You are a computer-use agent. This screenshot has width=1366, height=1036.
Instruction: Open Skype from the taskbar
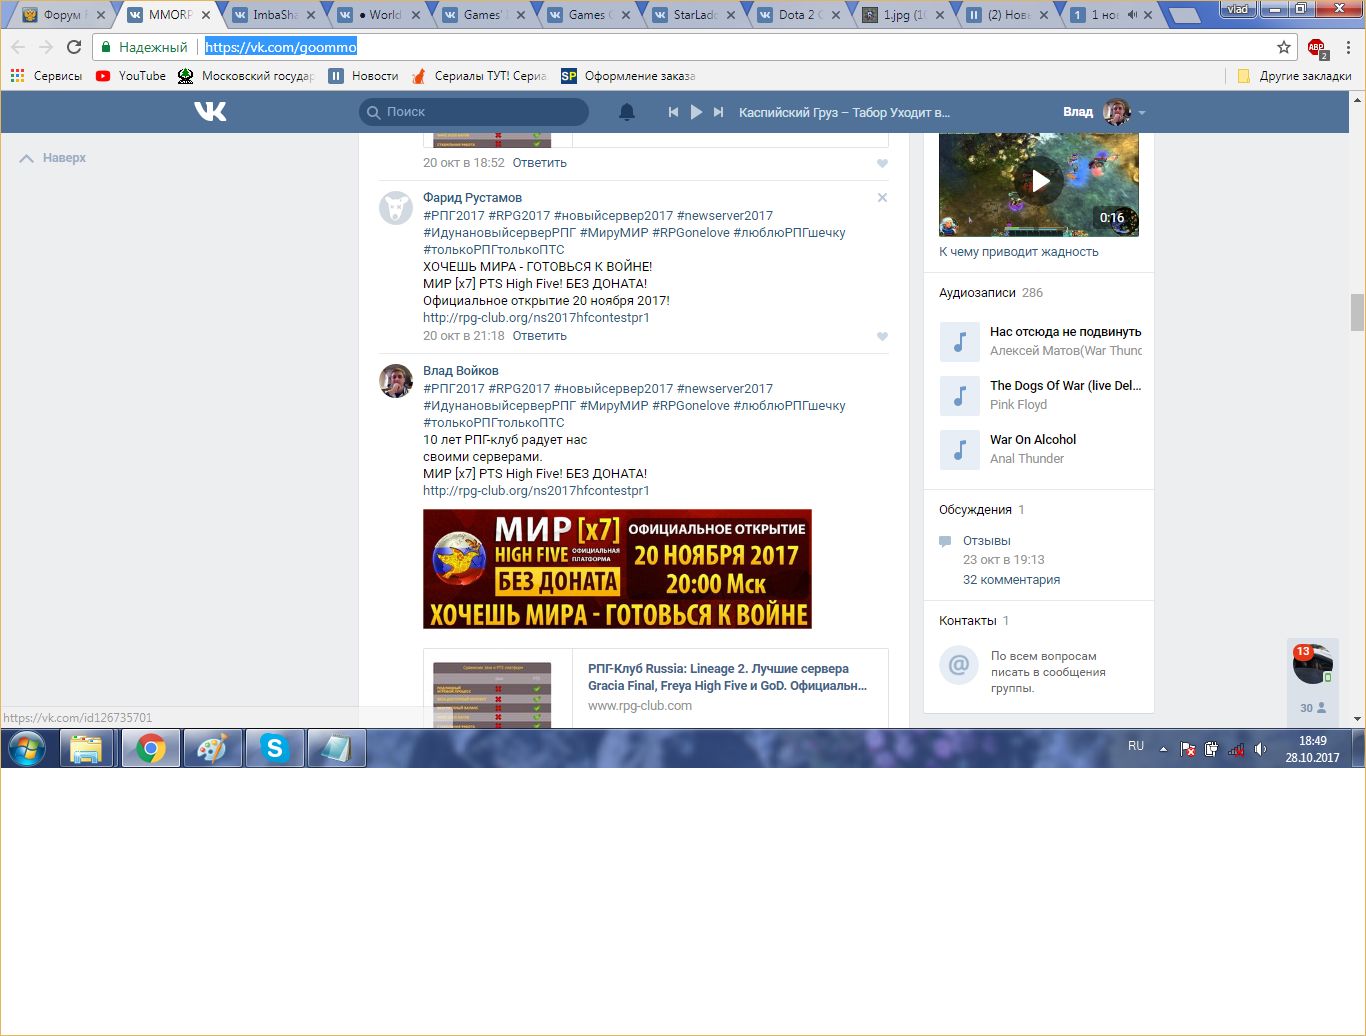pyautogui.click(x=274, y=748)
